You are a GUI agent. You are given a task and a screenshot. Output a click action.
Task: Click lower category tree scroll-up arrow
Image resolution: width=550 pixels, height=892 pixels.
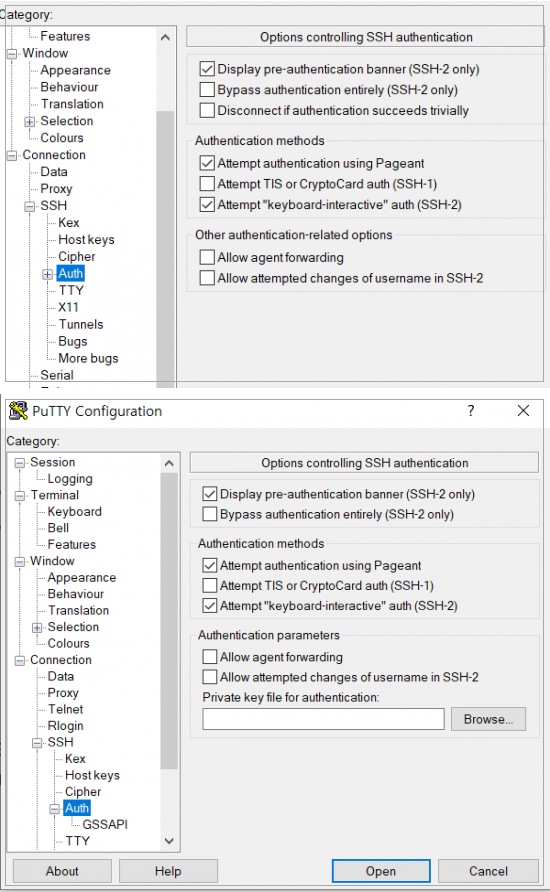169,464
